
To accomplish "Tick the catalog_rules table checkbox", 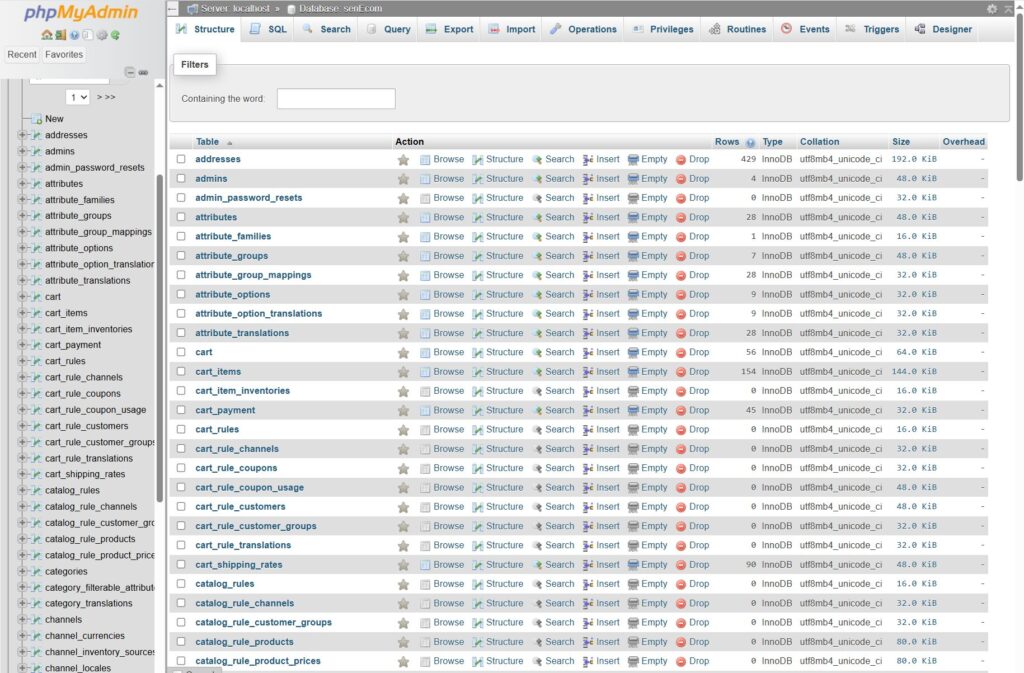I will (181, 584).
